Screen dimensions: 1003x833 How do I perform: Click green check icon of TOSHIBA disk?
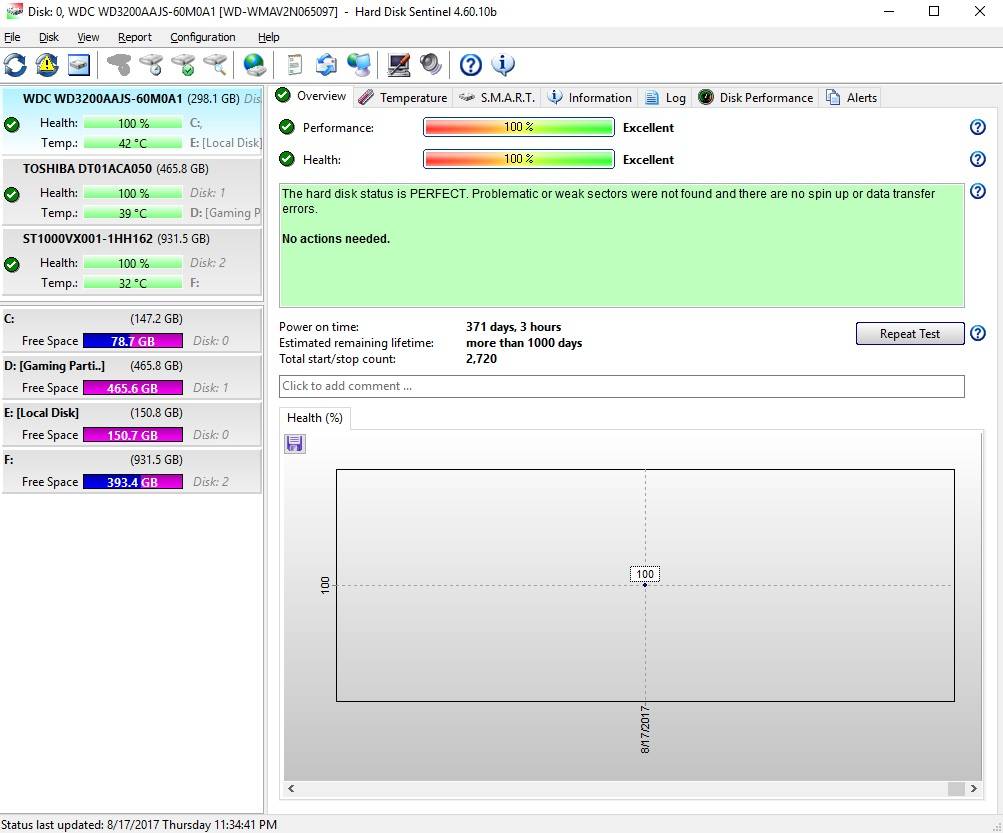click(x=12, y=194)
